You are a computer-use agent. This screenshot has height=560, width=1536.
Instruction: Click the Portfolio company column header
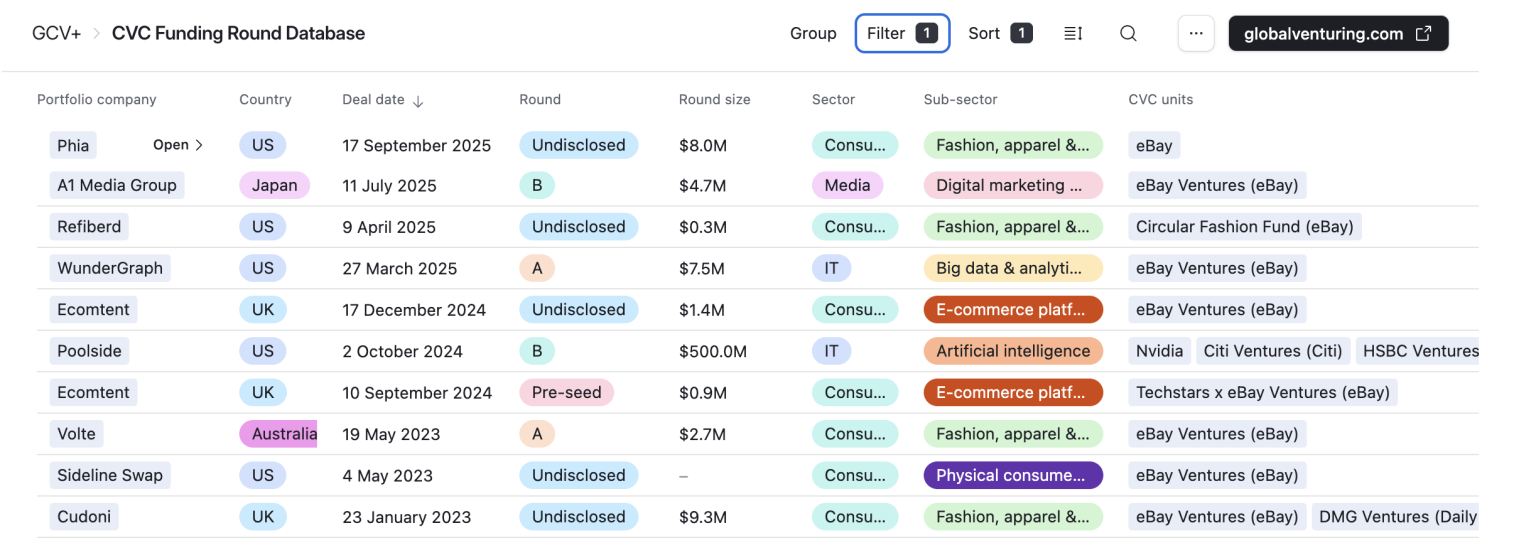coord(96,100)
